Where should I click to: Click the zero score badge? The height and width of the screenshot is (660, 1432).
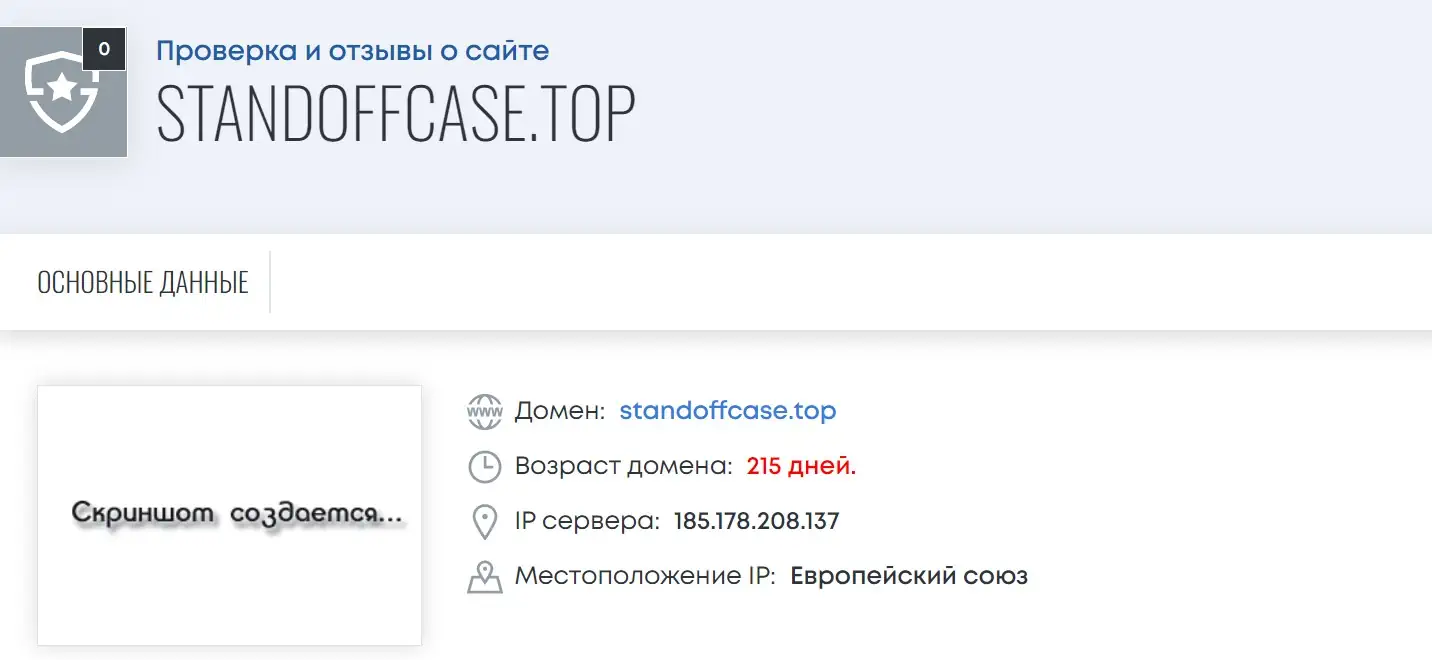104,49
